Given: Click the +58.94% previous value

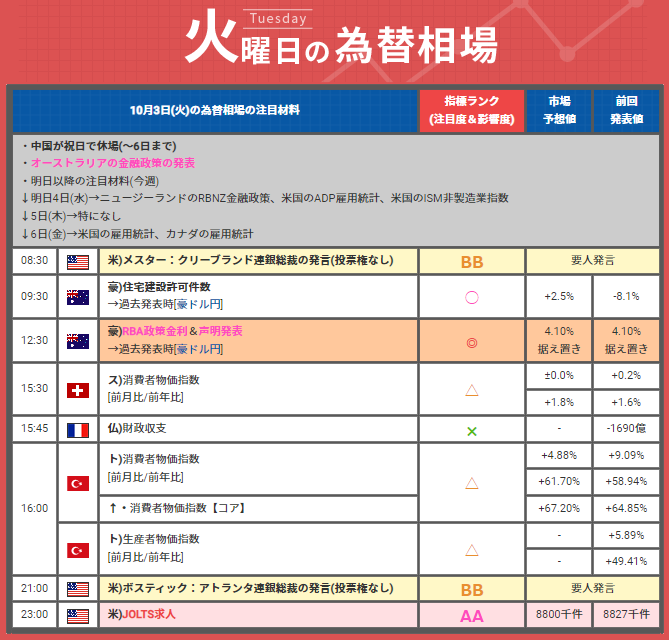Looking at the screenshot, I should [626, 482].
